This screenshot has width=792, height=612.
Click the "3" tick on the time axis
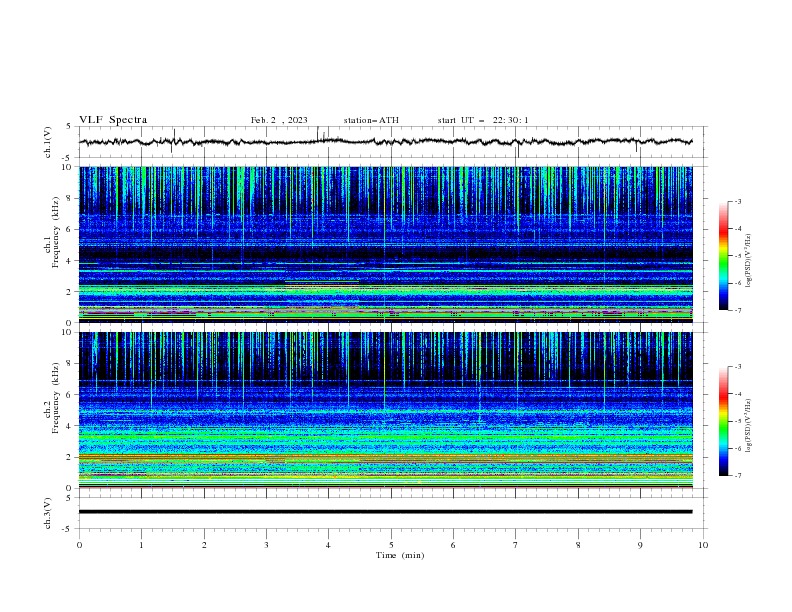tap(266, 545)
